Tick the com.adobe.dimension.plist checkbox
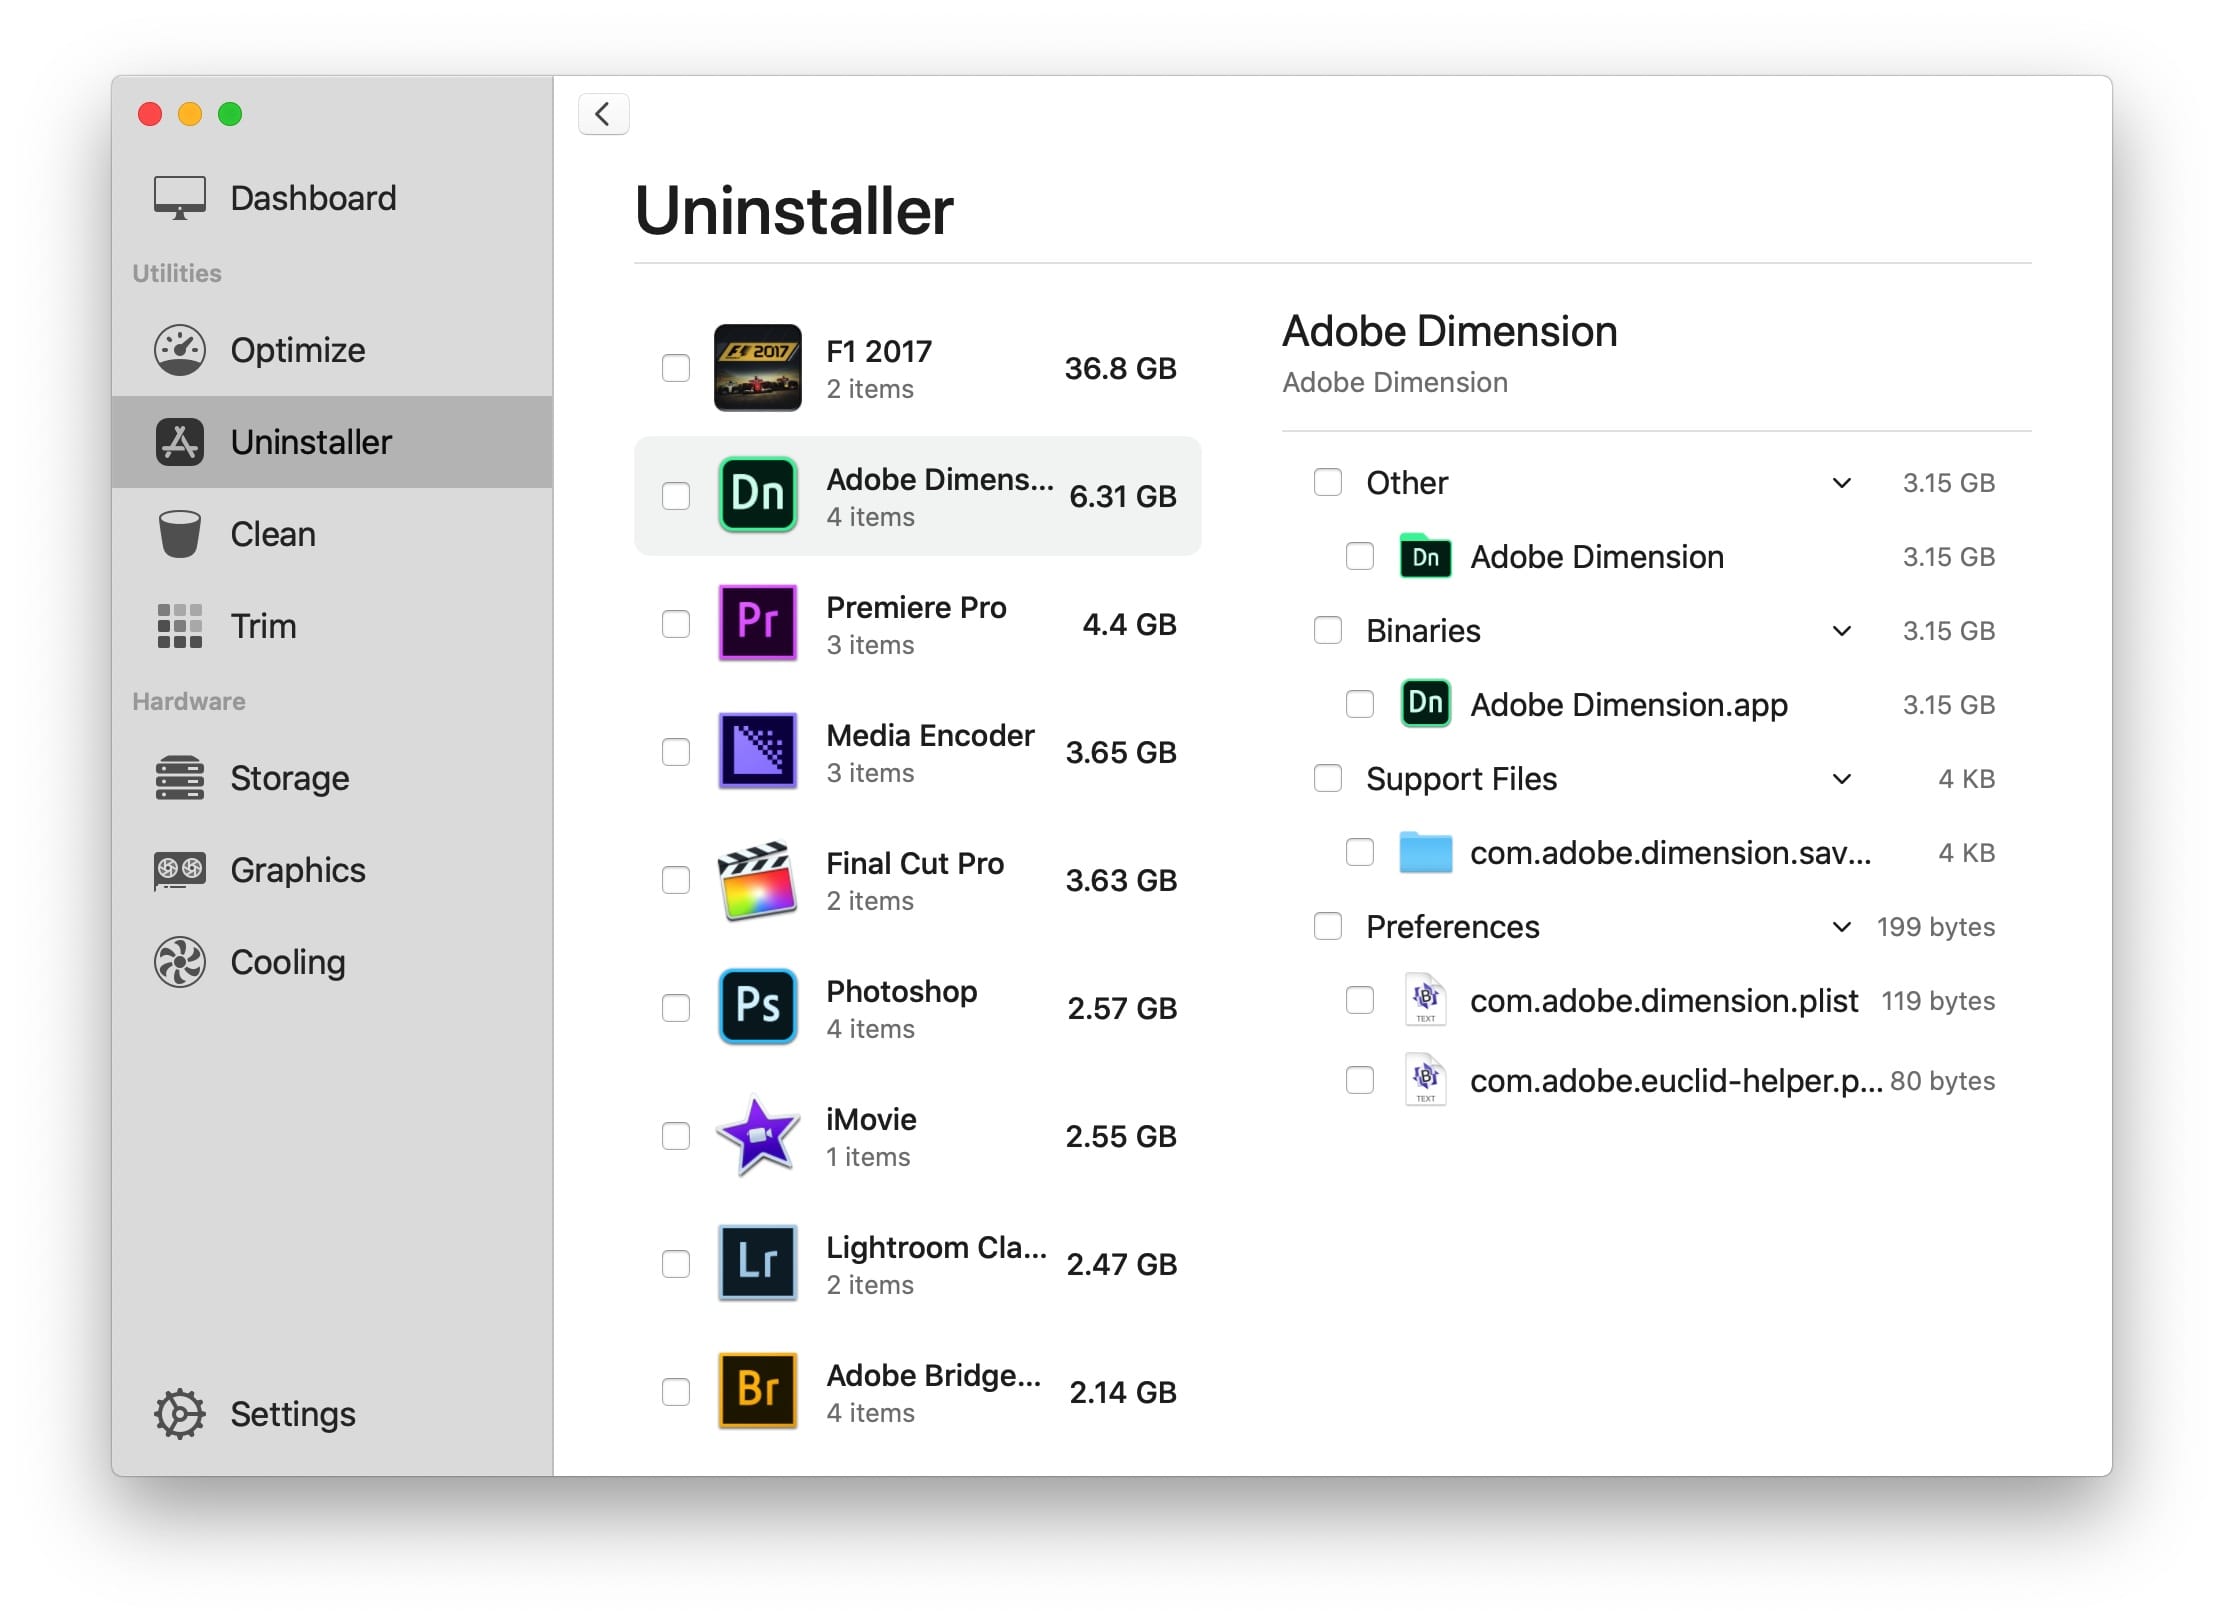The height and width of the screenshot is (1624, 2224). (1360, 1001)
